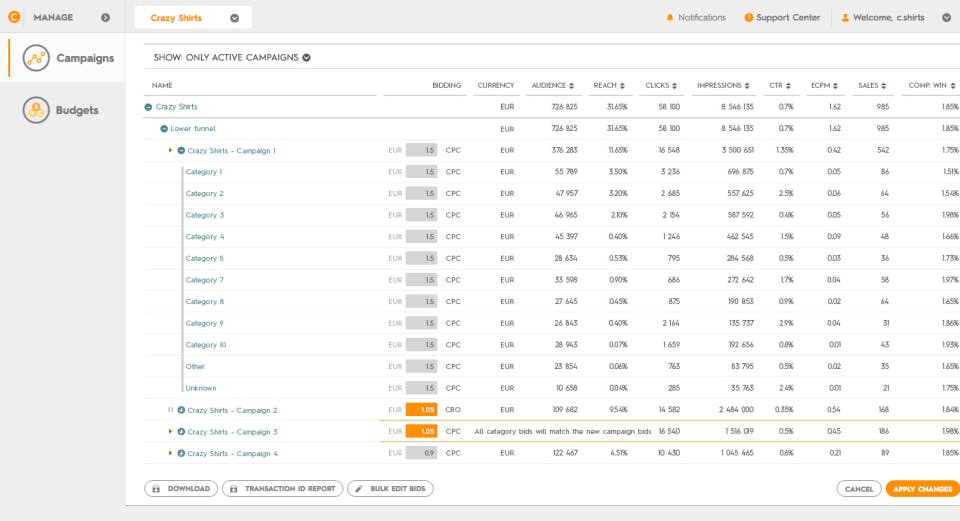Click the arrow icon next to Manage
Screen dimensions: 960x521
coord(105,18)
